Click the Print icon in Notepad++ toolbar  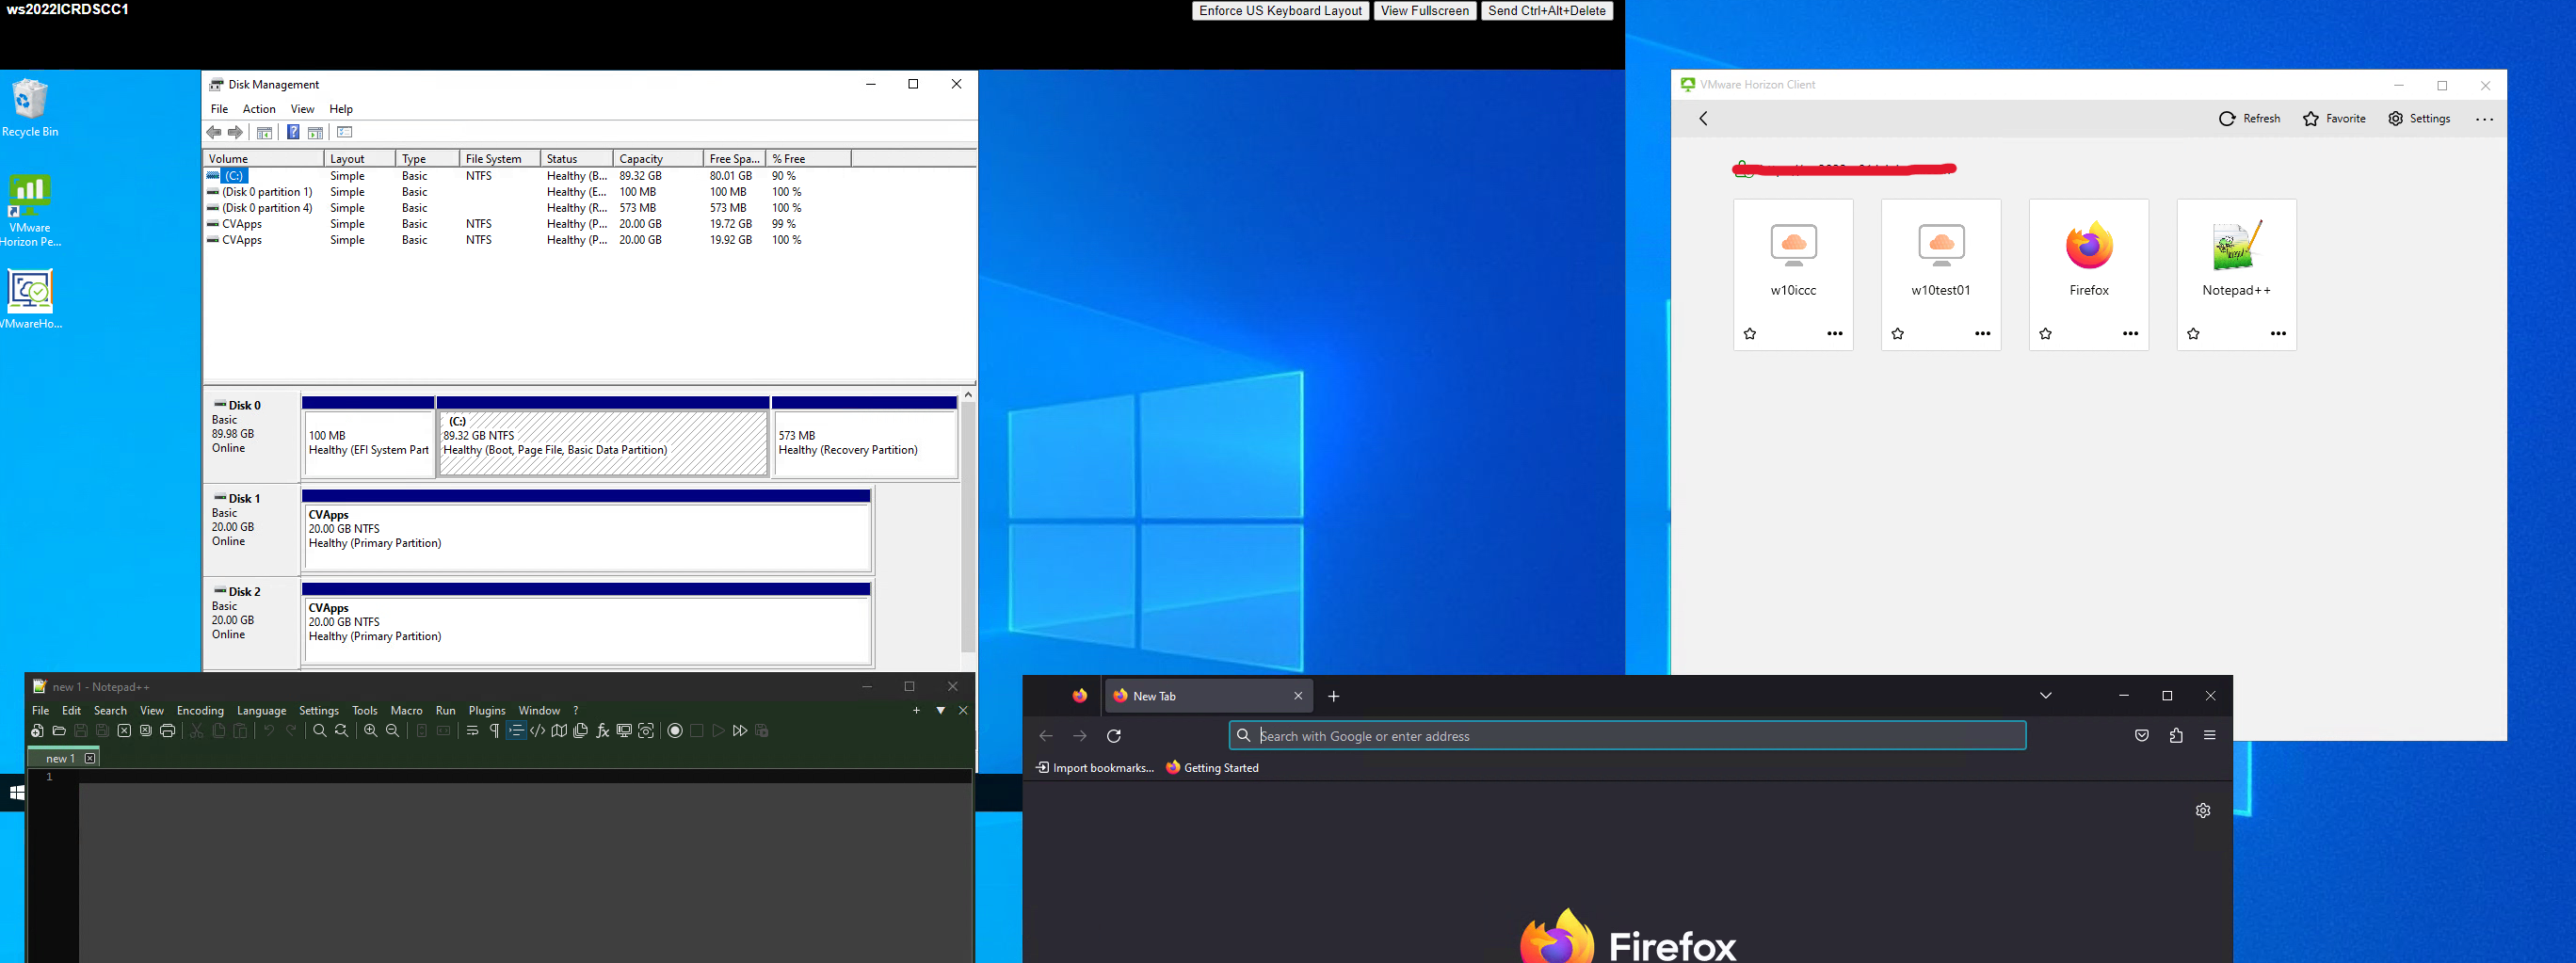coord(168,731)
